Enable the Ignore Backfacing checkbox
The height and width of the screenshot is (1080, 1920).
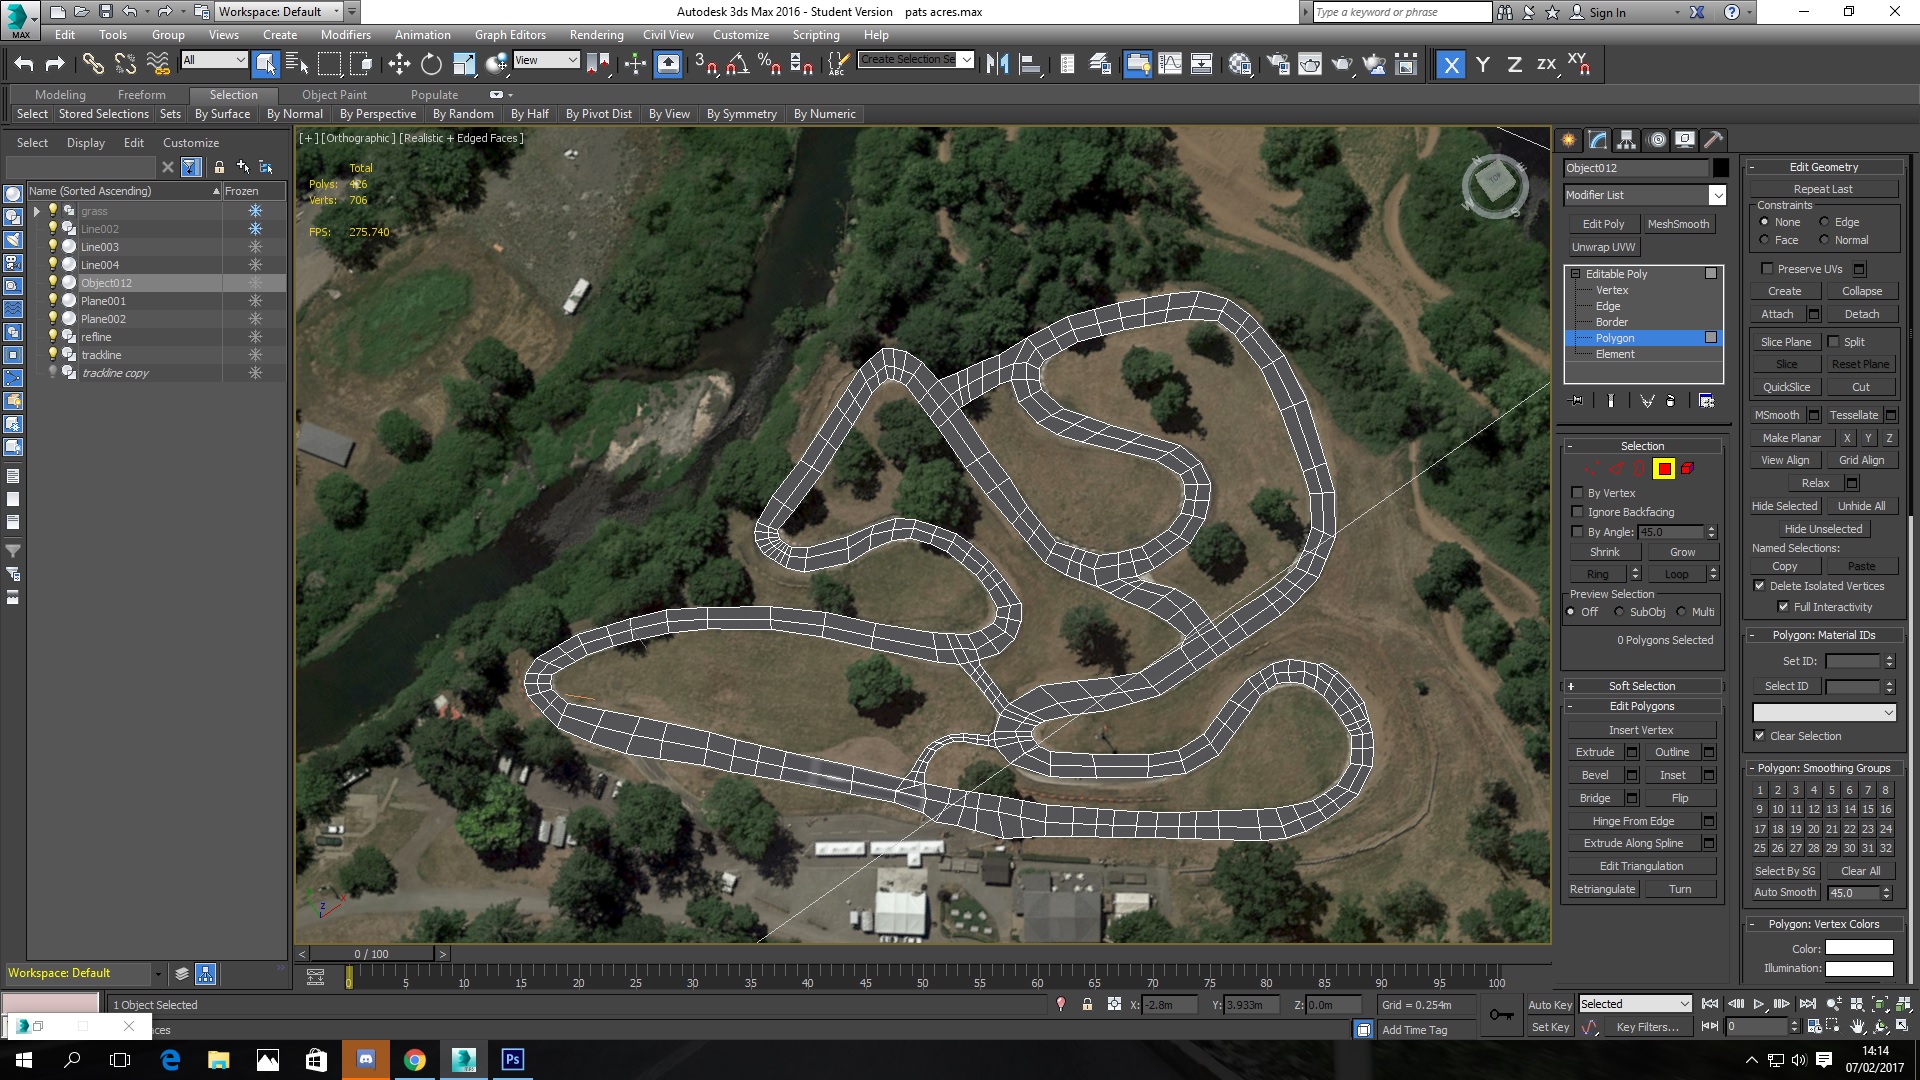click(x=1577, y=512)
